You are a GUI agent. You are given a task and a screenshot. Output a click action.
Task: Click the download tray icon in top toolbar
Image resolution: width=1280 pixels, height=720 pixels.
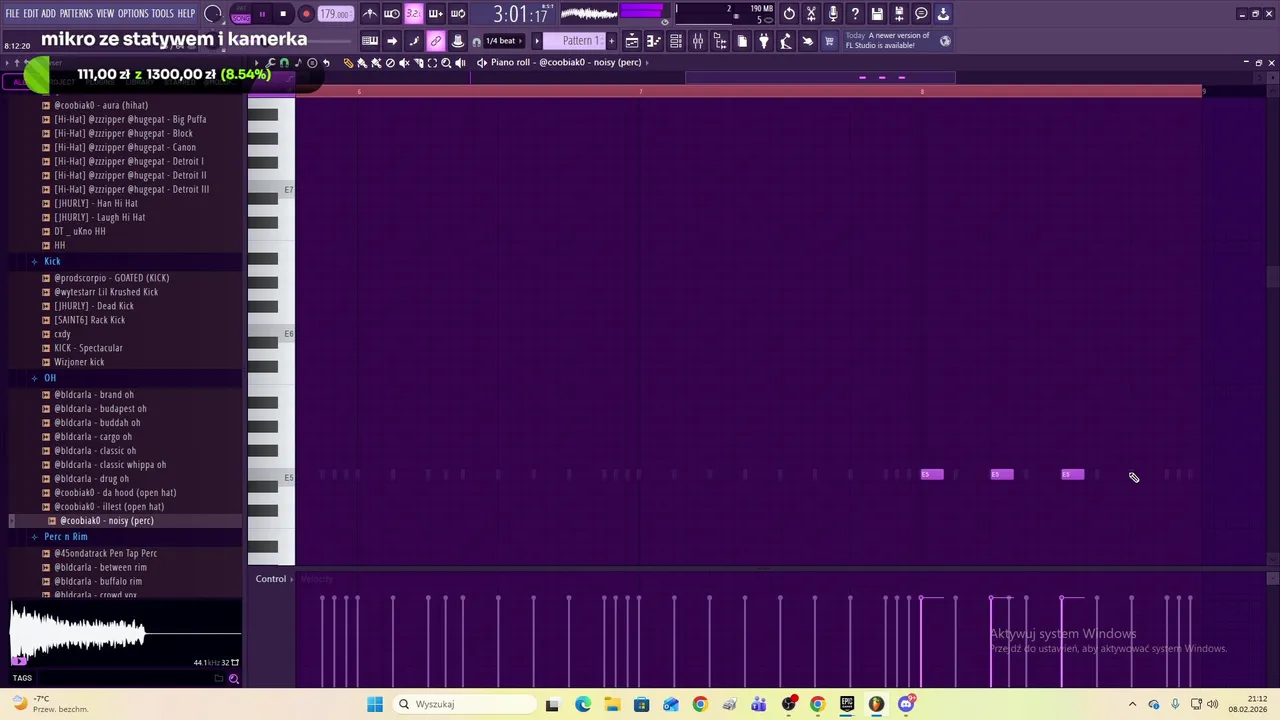[943, 14]
